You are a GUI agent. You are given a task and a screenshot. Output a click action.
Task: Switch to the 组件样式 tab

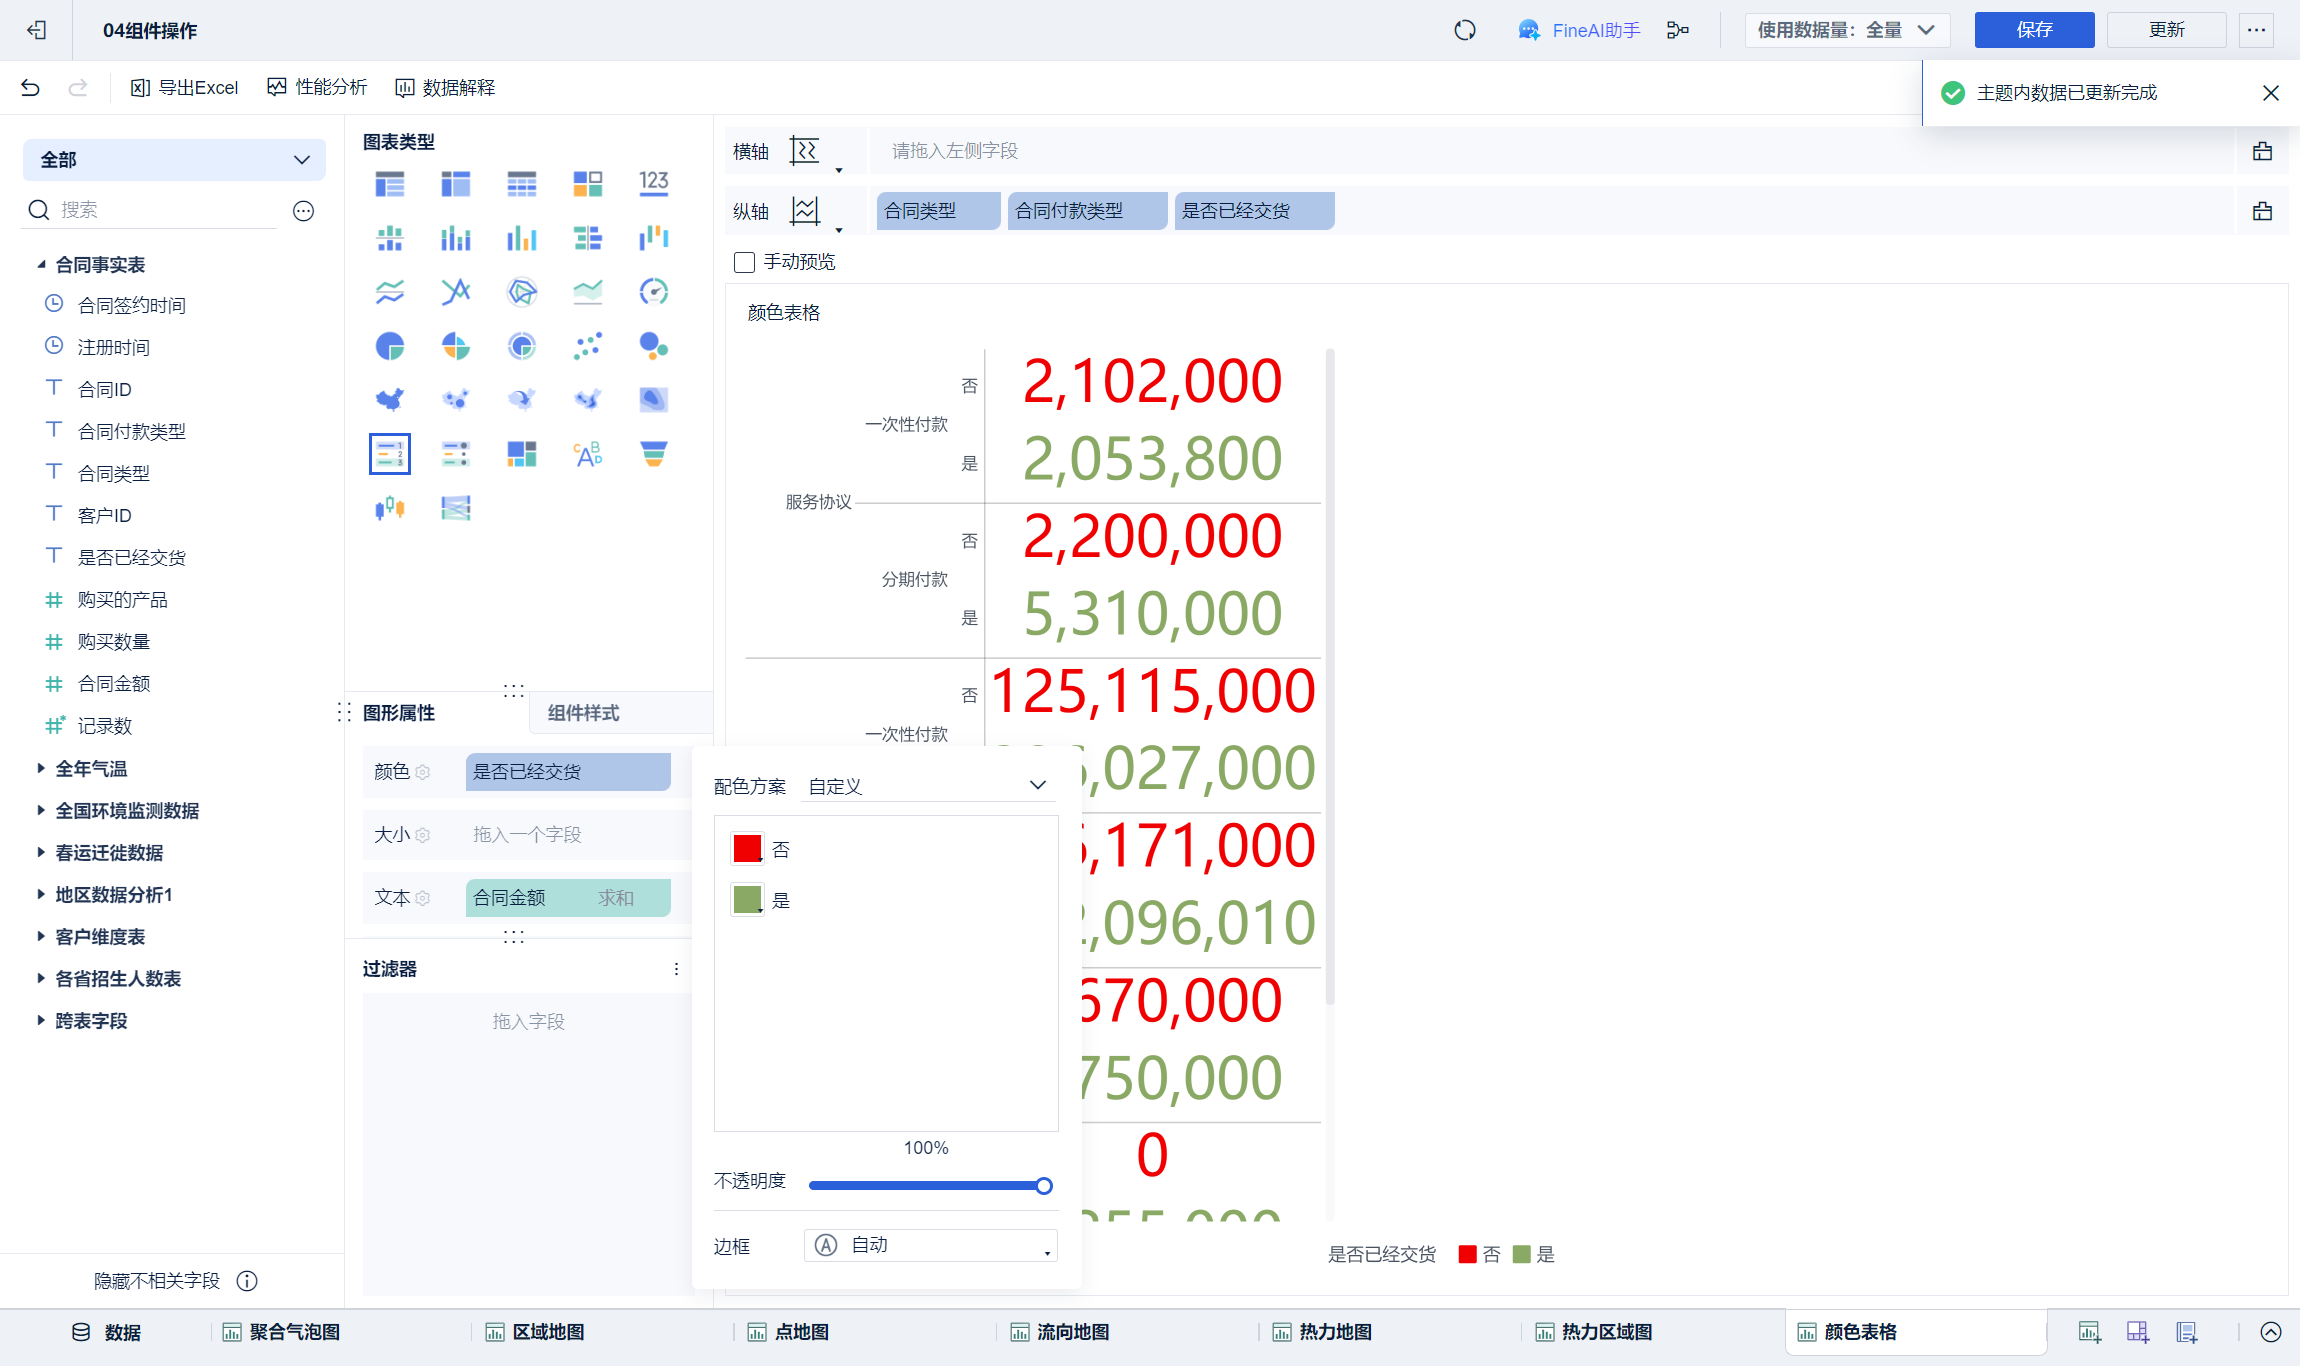583,713
